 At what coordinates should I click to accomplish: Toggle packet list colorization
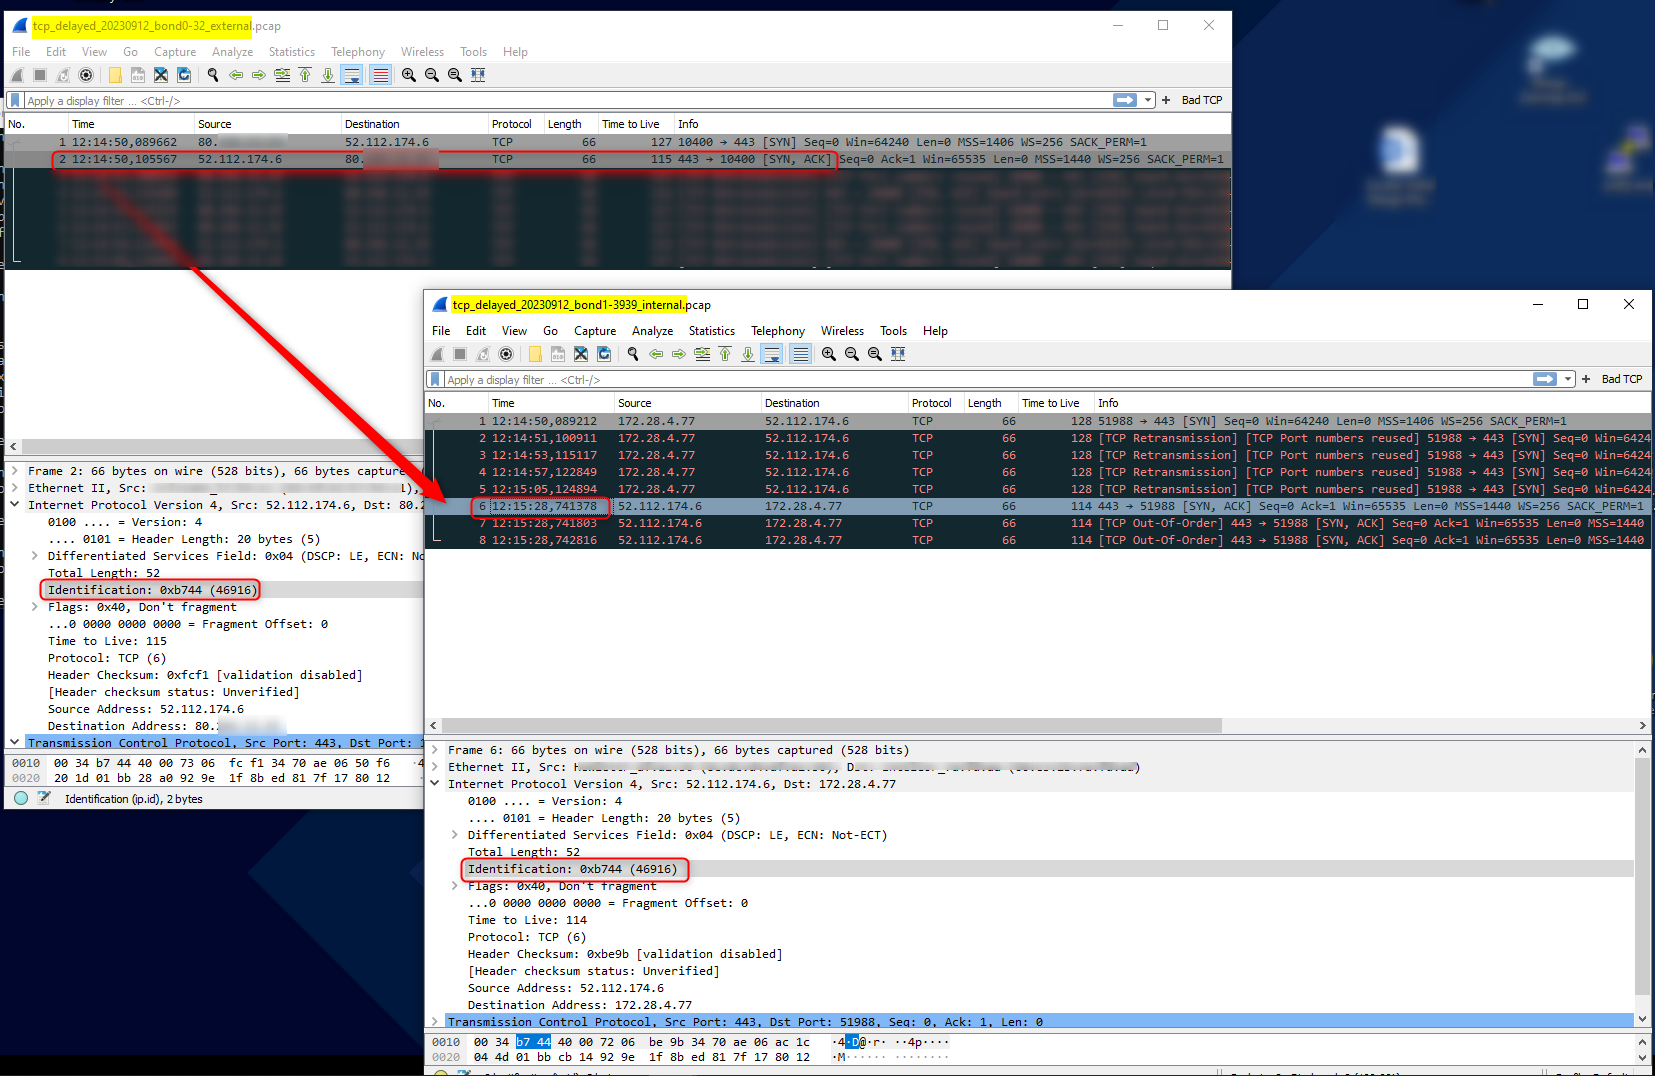(x=800, y=353)
